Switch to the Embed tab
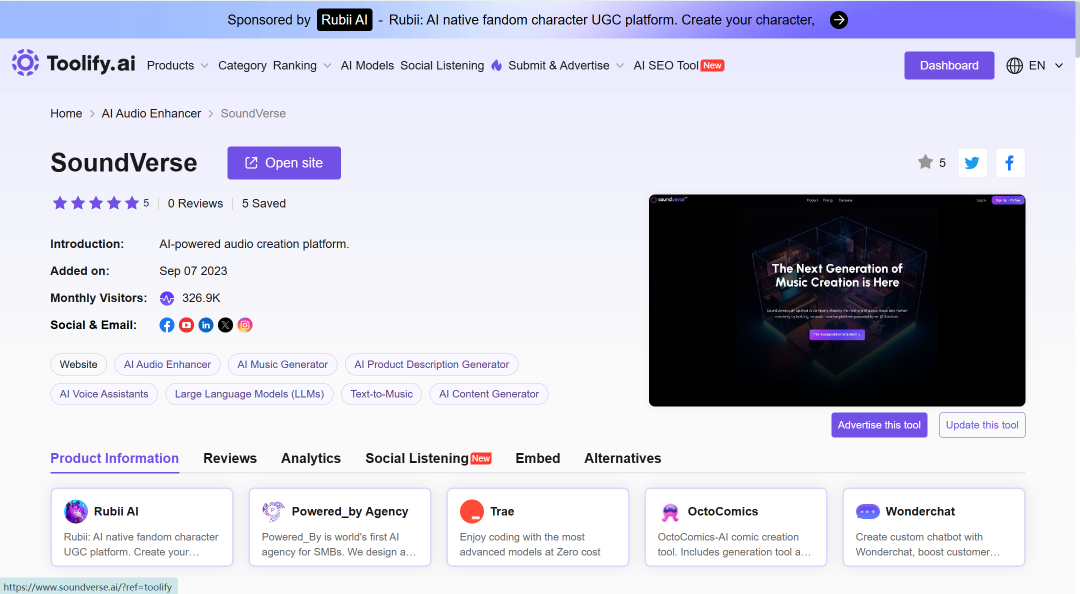 click(x=537, y=458)
